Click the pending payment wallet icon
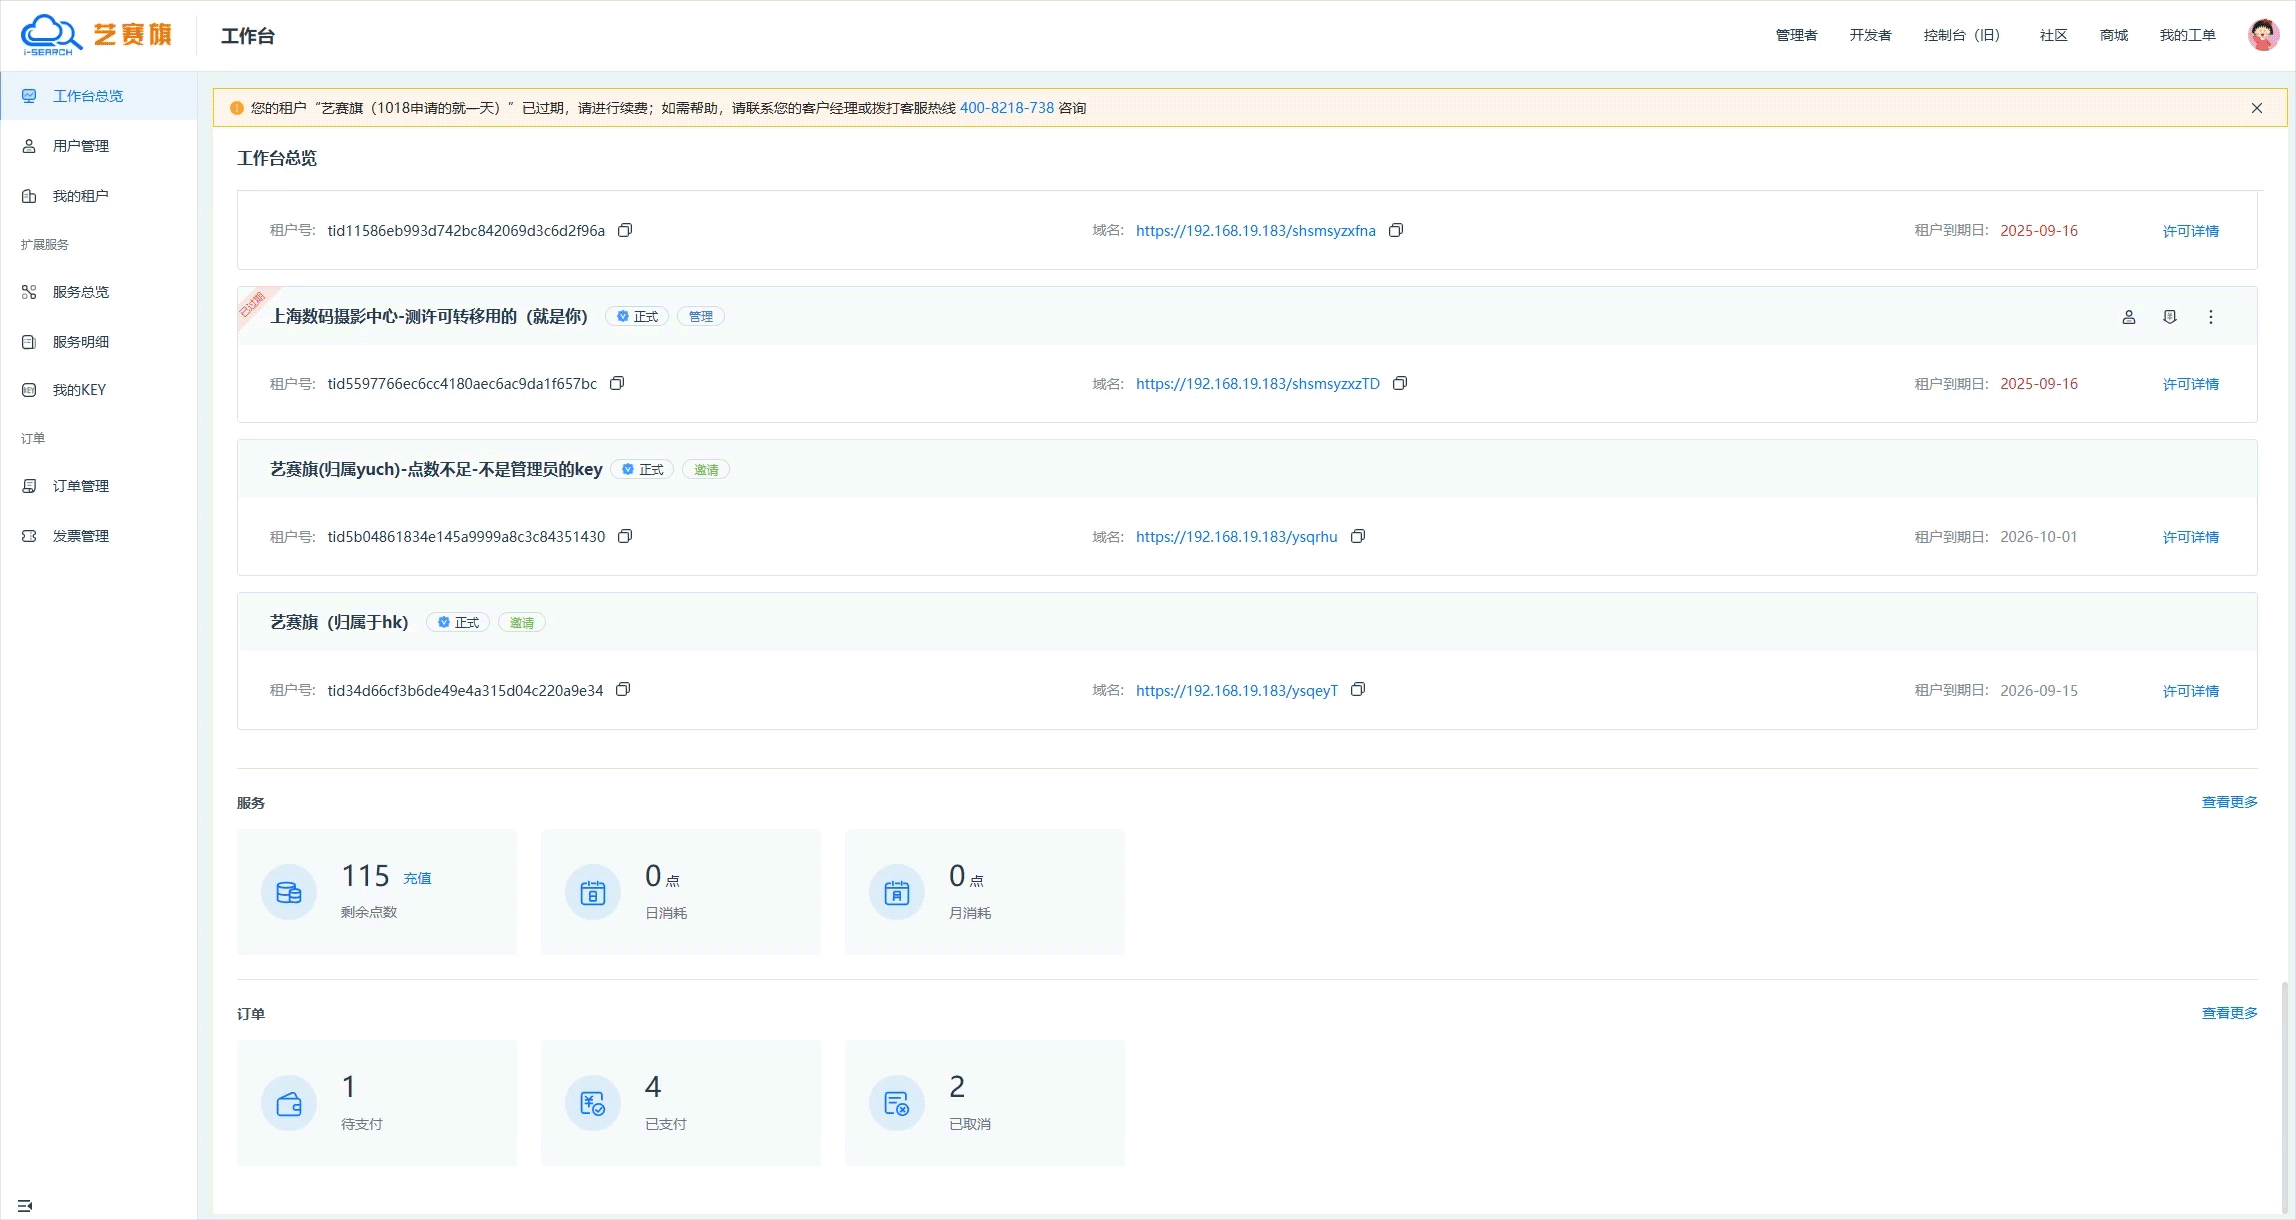2296x1220 pixels. (x=289, y=1103)
